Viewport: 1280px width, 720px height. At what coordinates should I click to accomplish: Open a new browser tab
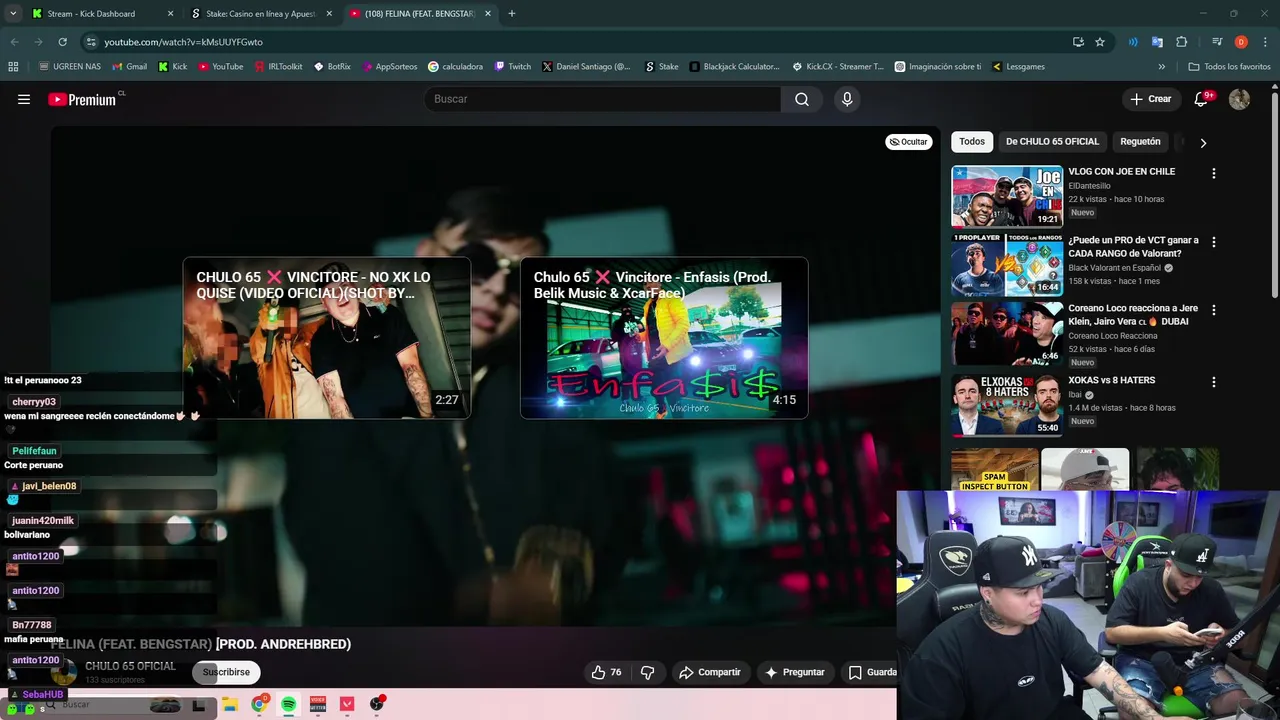pos(512,14)
